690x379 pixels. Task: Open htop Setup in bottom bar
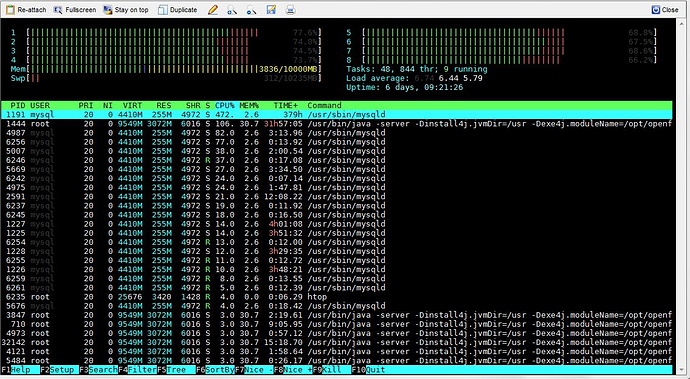tap(59, 369)
